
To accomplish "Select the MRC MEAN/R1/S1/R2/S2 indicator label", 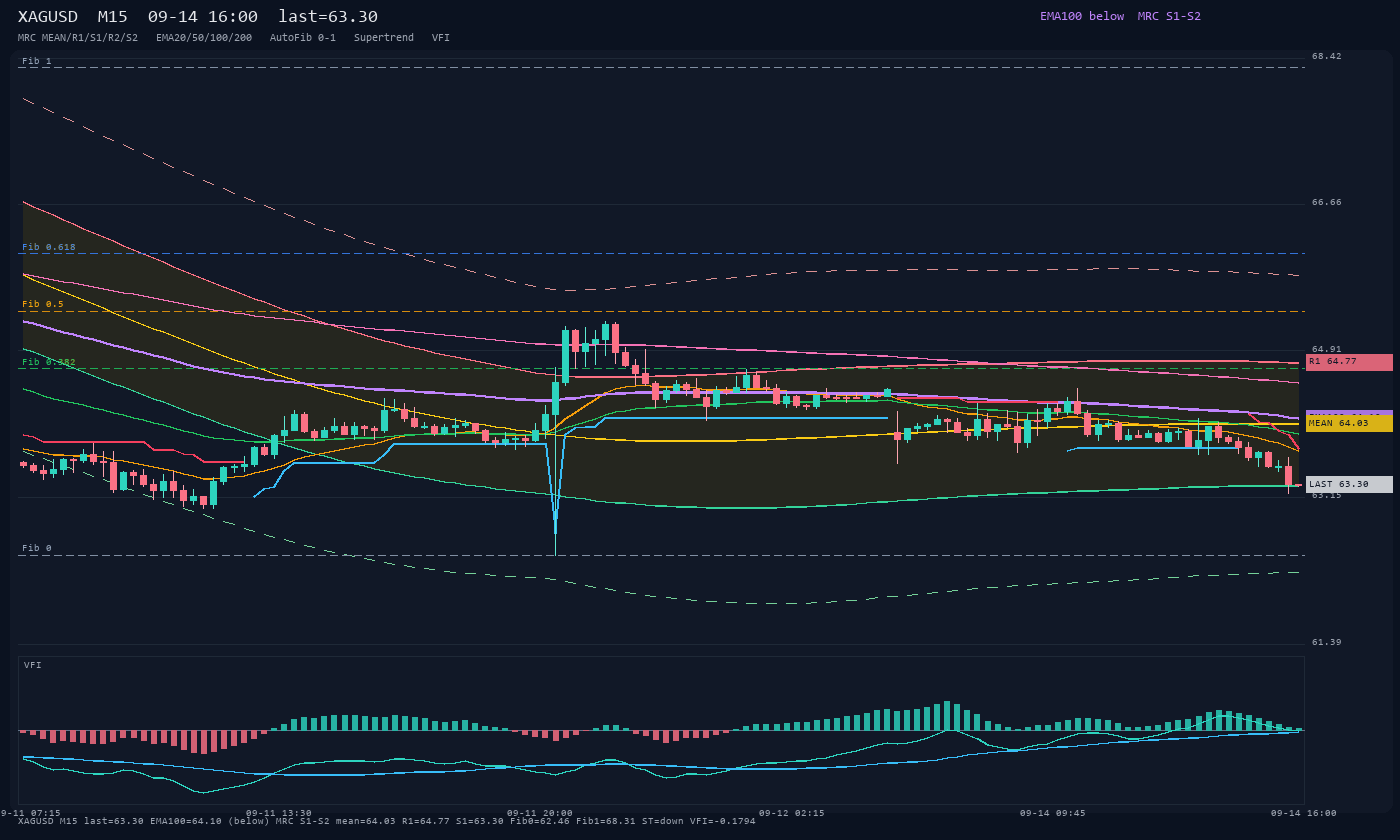I will (x=78, y=38).
